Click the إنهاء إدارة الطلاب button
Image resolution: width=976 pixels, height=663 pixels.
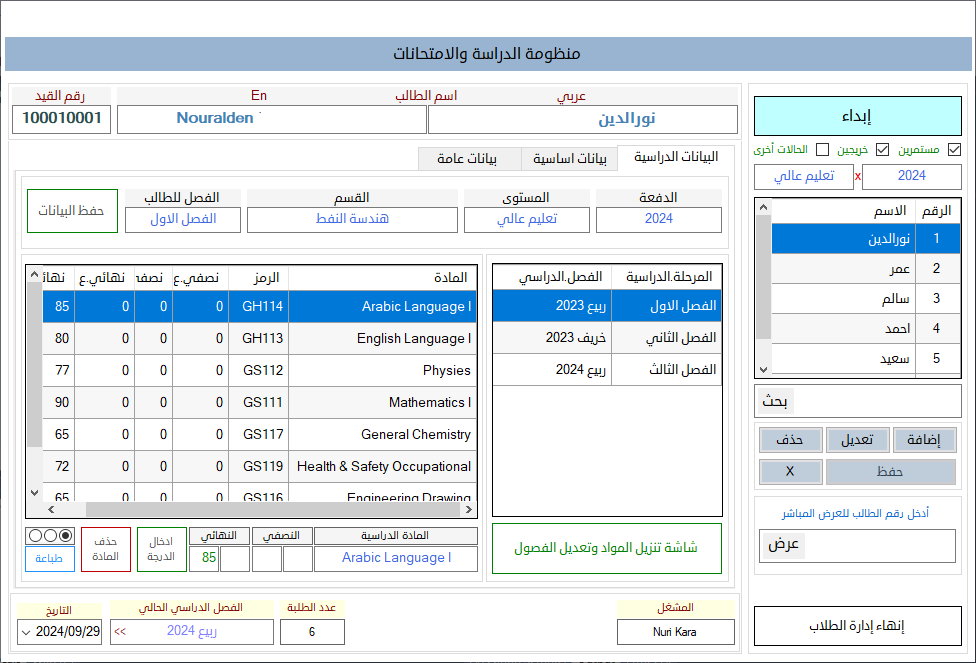[858, 626]
